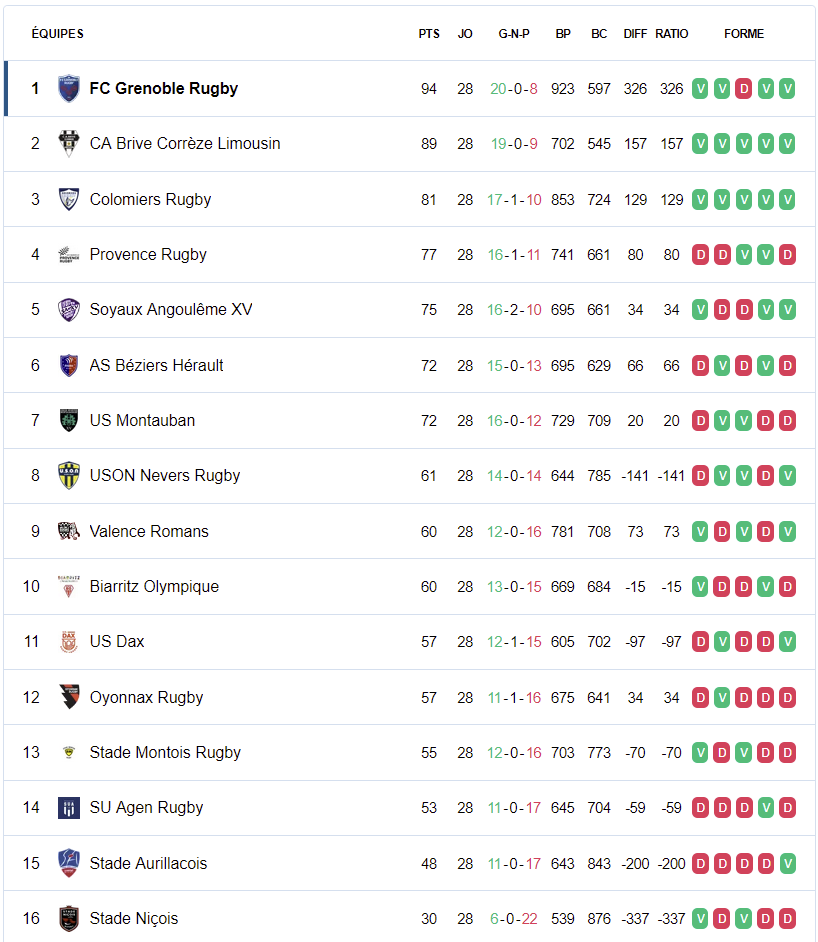Click the SU Agen Rugby blue logo
Viewport: 818px width, 942px height.
coord(69,808)
